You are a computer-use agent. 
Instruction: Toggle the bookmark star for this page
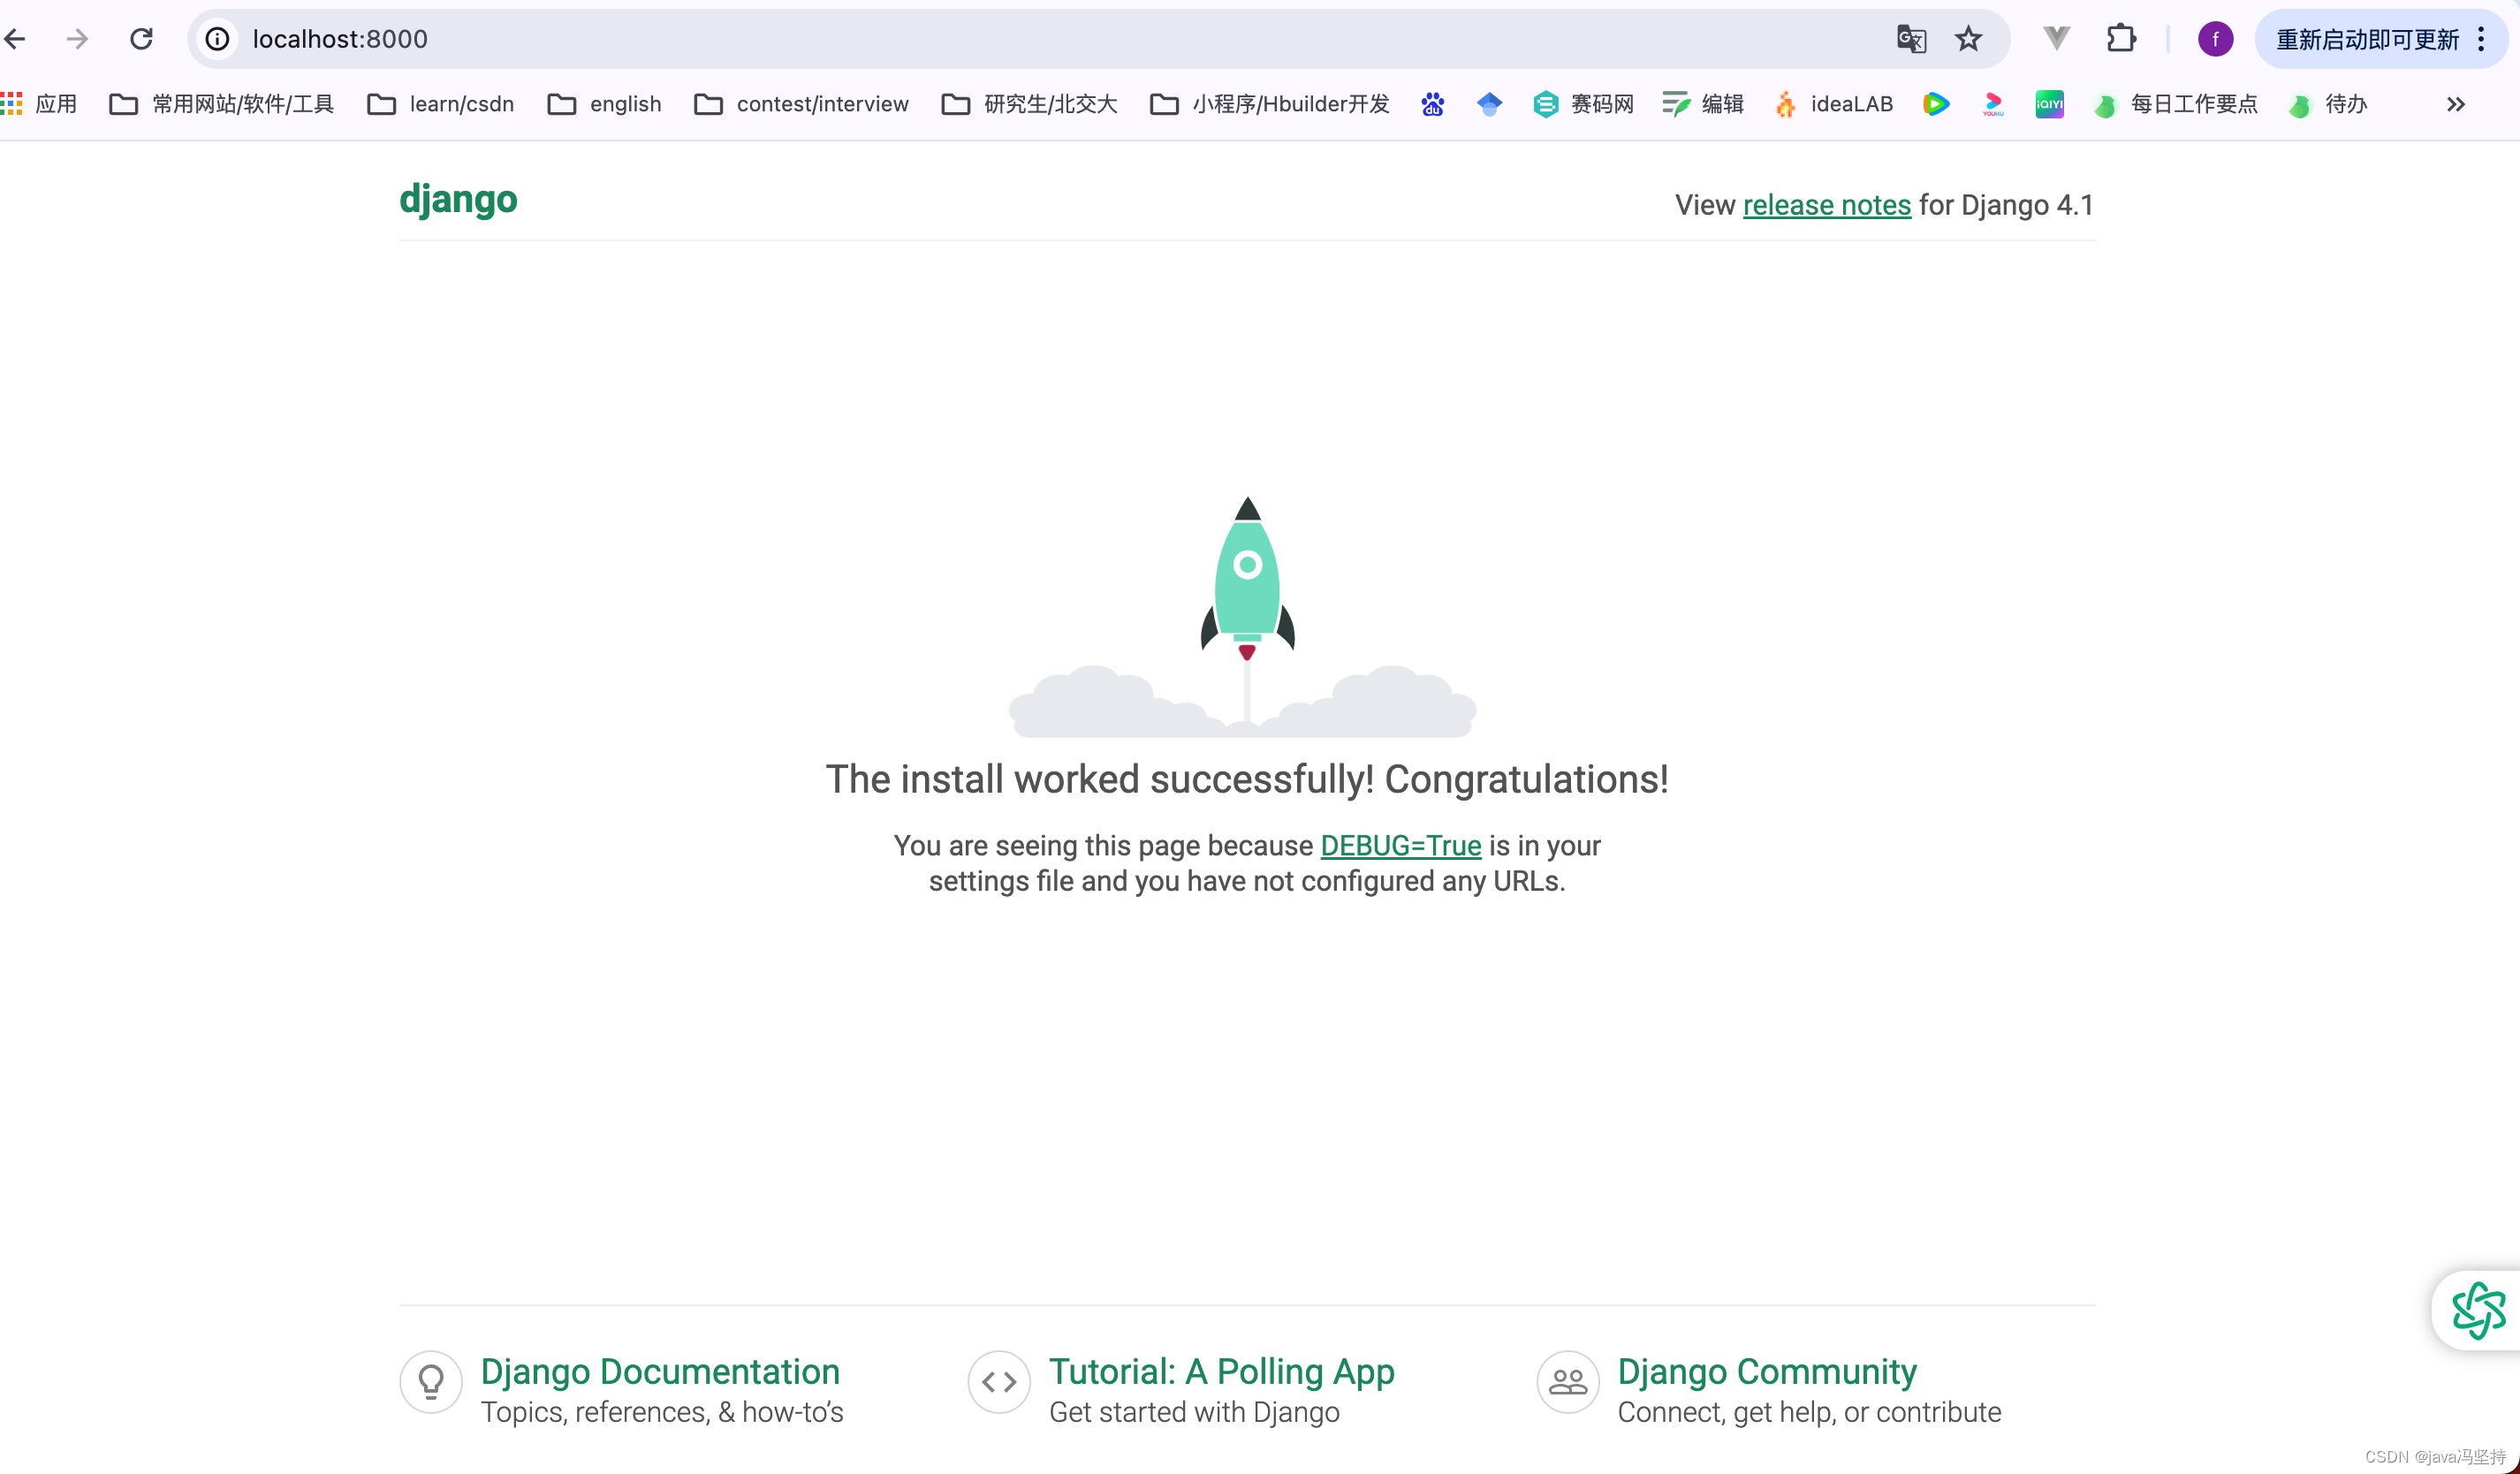coord(1968,39)
